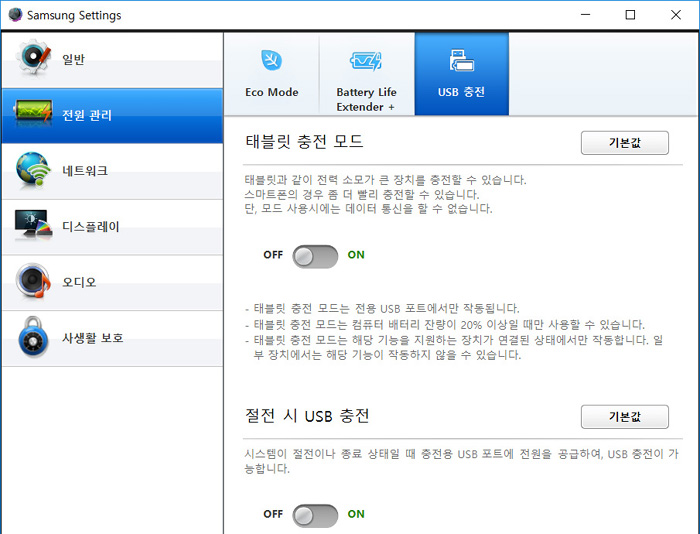Viewport: 700px width, 534px height.
Task: Click OFF label beside 절전 시 USB 충전 switch
Action: 273,515
